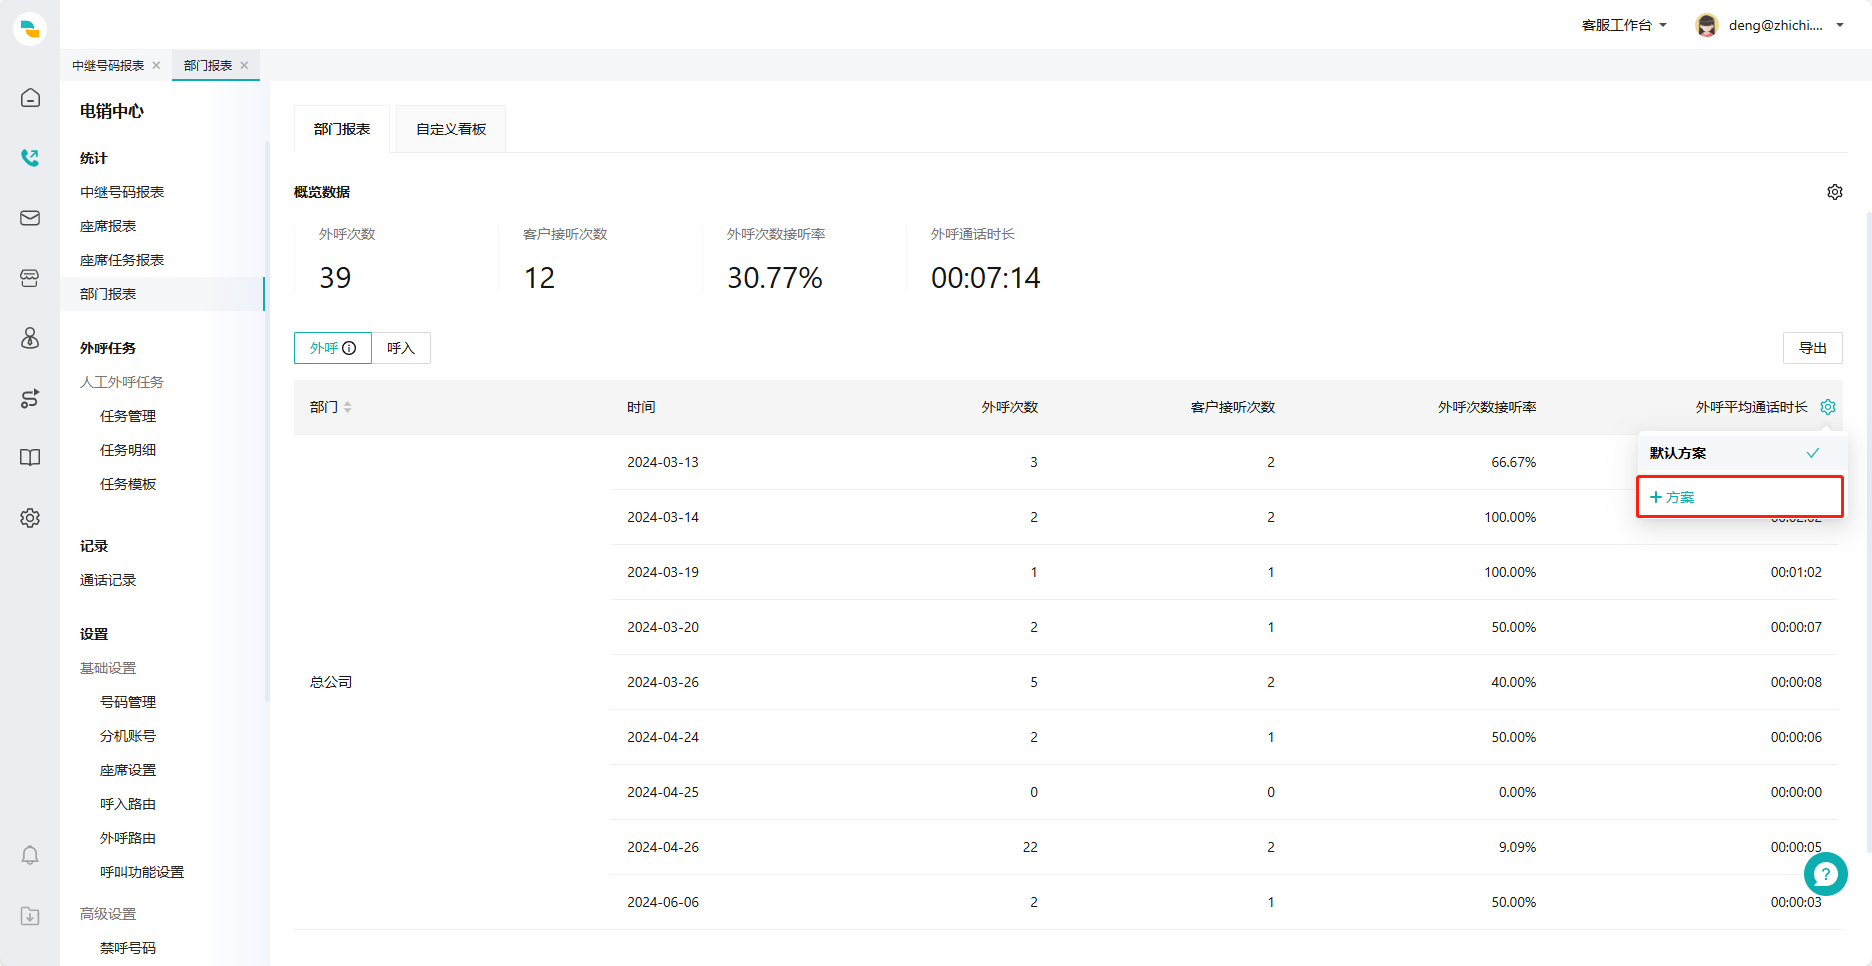Open 中继号码报表 in sidebar

tap(122, 192)
